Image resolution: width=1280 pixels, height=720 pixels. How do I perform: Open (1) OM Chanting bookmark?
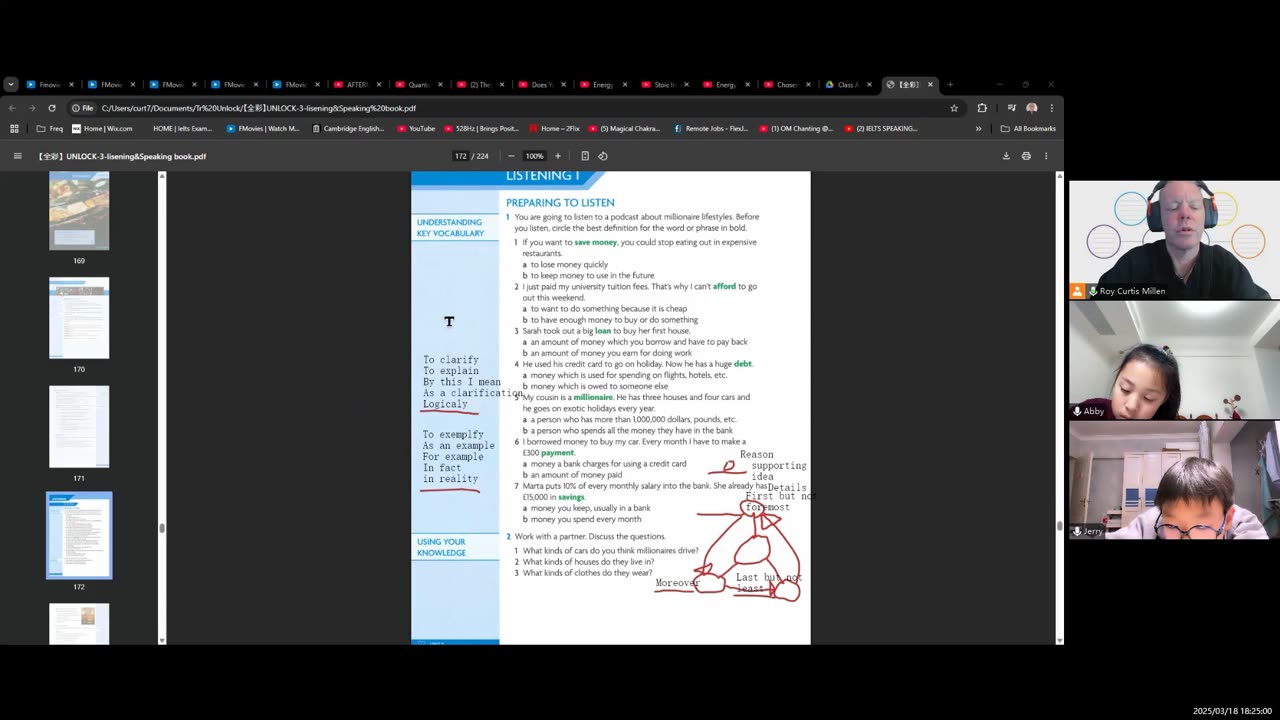(796, 128)
